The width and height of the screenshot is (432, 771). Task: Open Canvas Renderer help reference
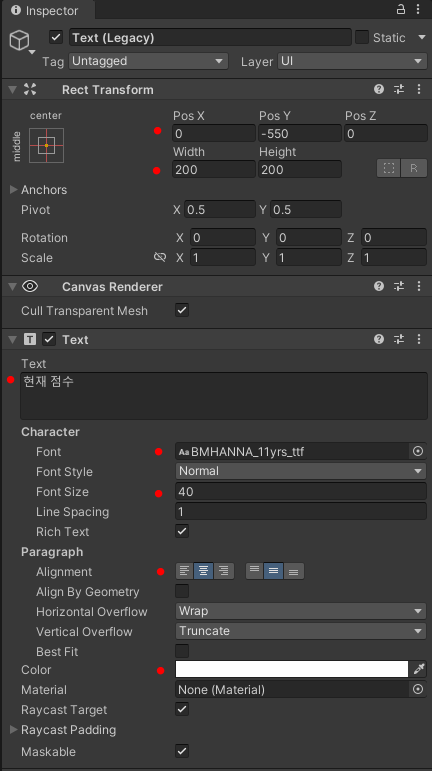pos(378,286)
